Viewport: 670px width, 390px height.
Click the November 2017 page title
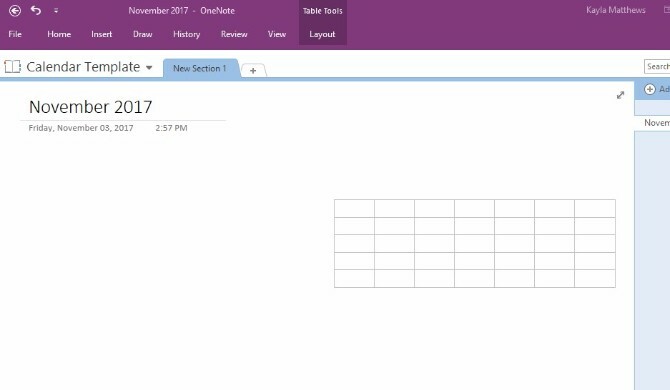91,107
